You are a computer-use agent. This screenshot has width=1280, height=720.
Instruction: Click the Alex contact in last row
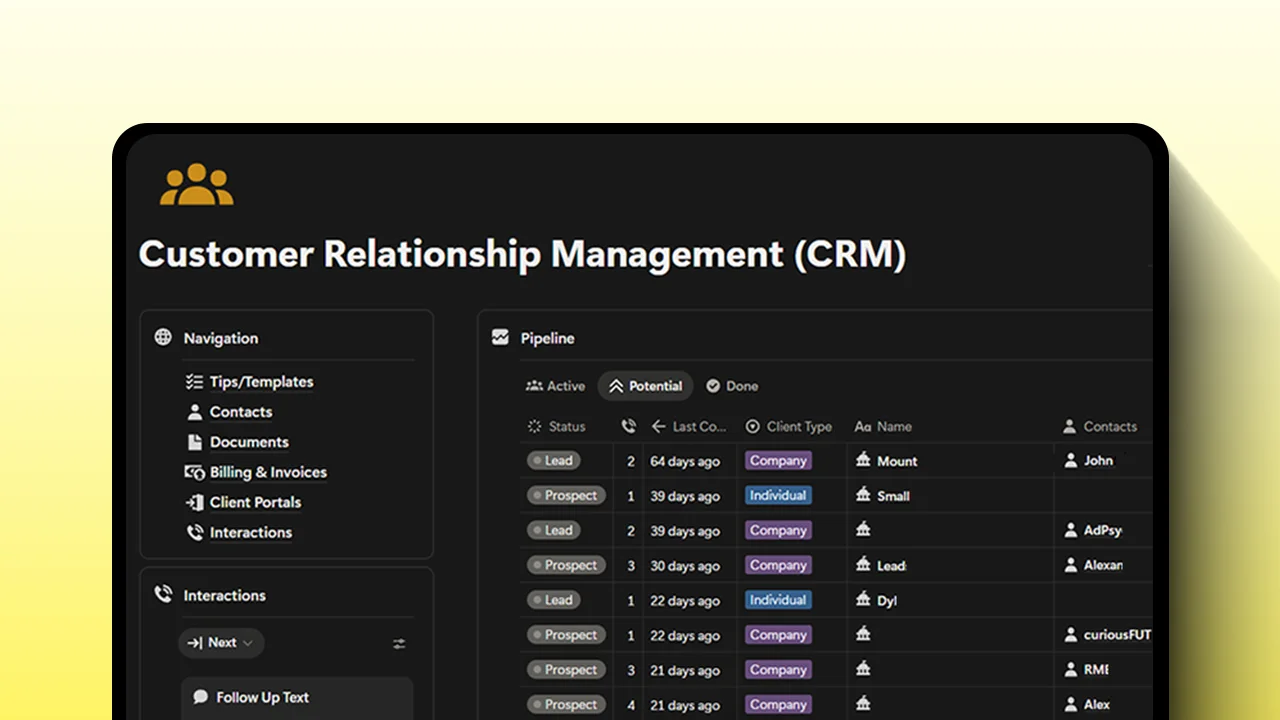click(x=1096, y=705)
